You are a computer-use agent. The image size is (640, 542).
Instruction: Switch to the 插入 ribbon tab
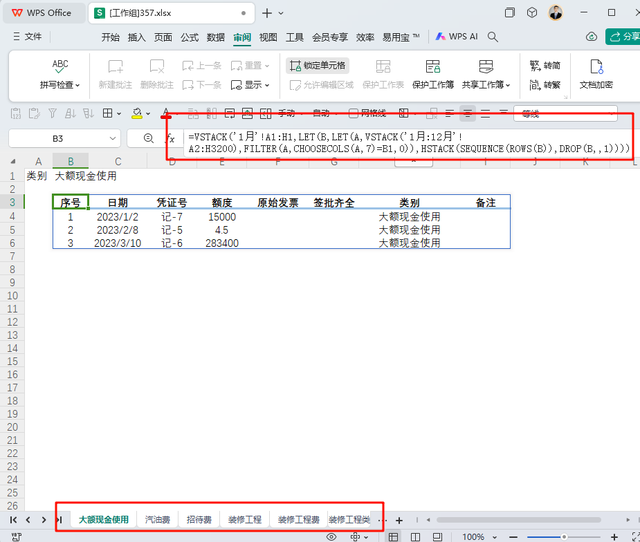(137, 37)
